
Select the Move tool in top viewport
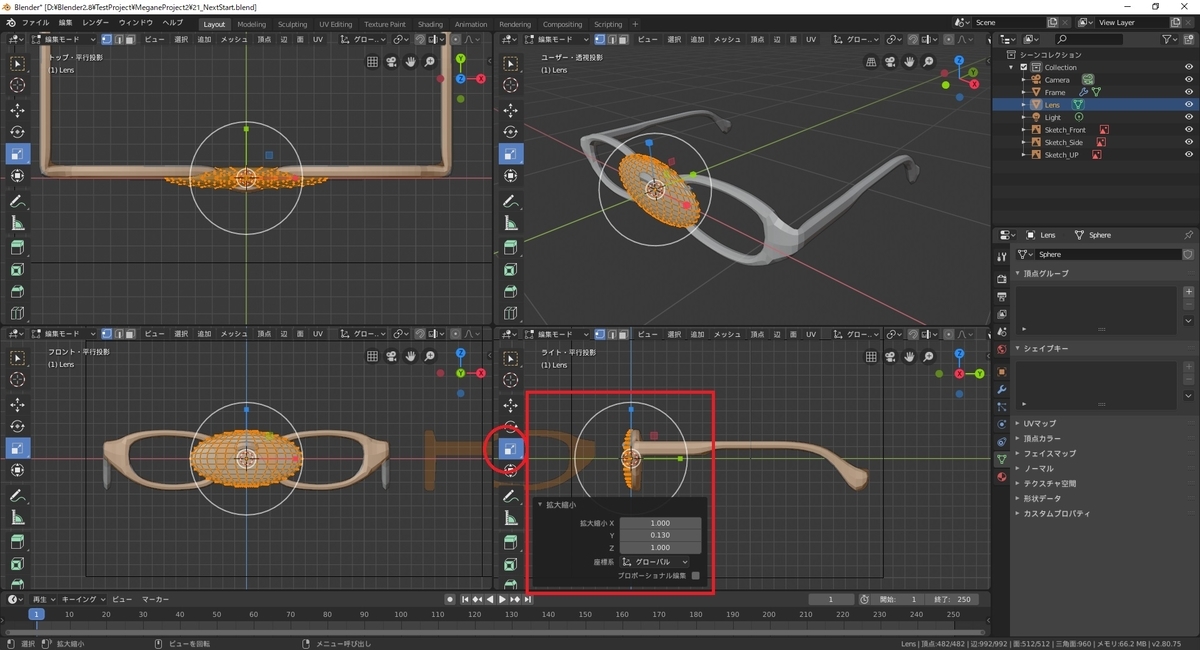pyautogui.click(x=18, y=110)
